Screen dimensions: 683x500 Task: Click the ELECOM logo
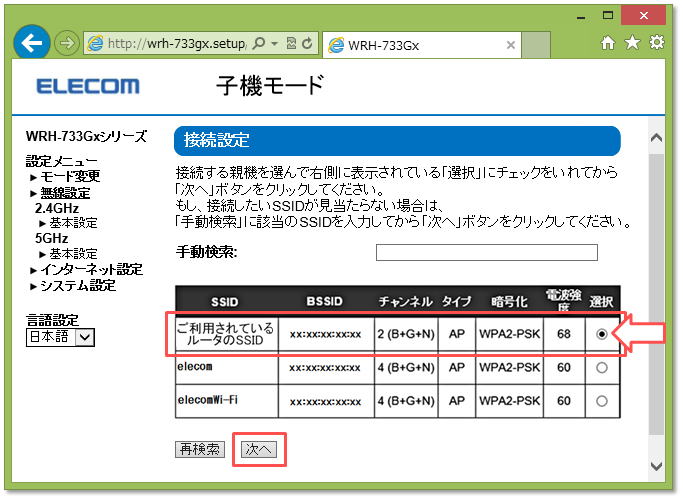coord(88,86)
